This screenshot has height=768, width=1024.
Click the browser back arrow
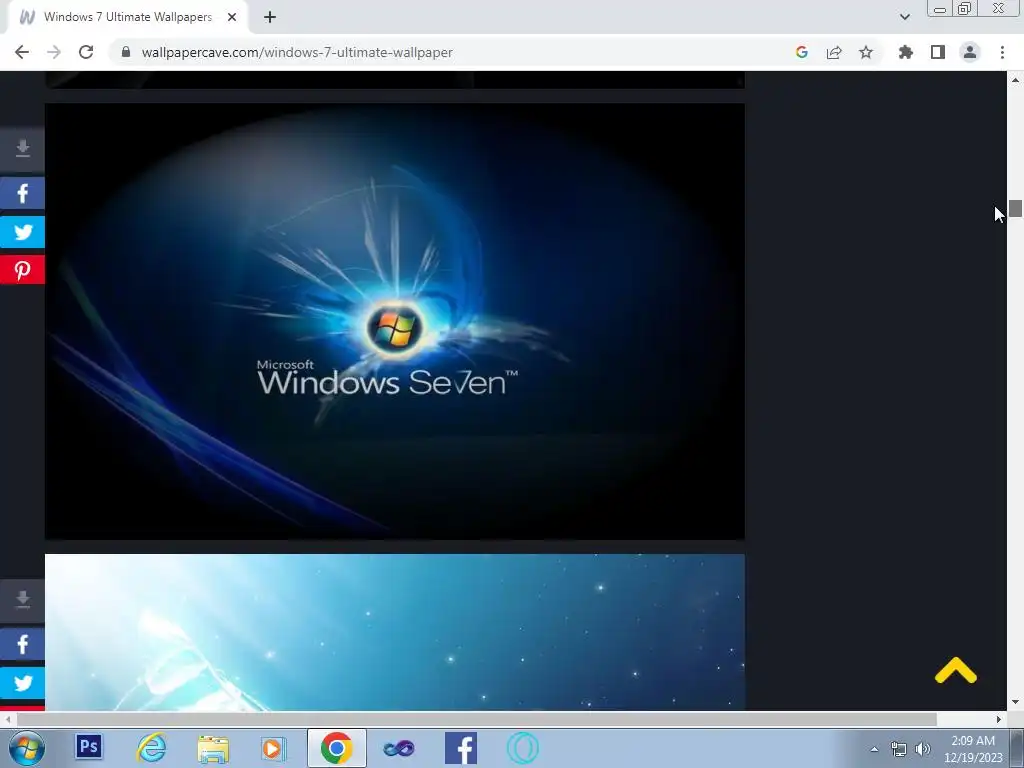[22, 52]
